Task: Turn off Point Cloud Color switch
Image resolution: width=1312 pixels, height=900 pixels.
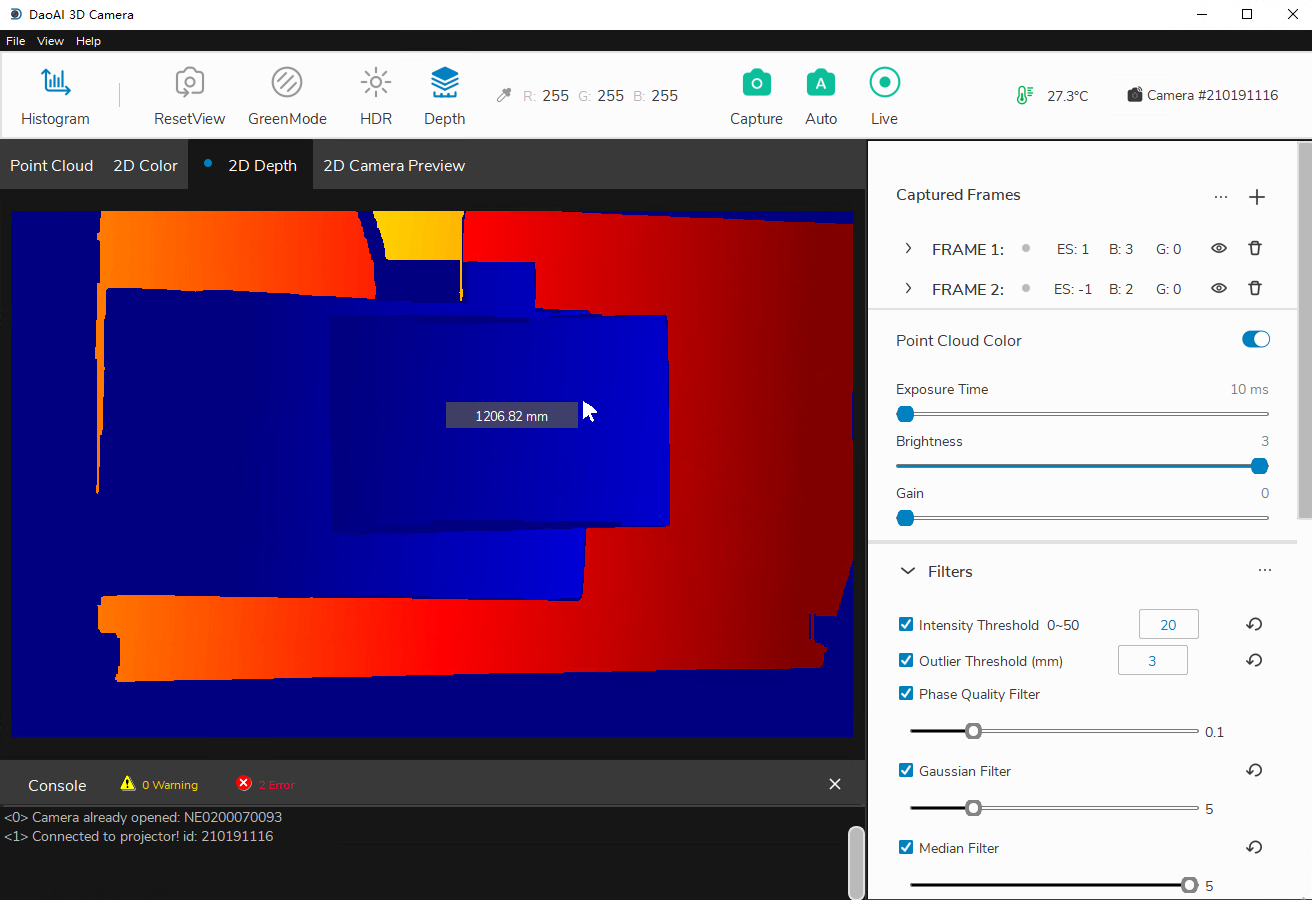Action: pos(1255,340)
